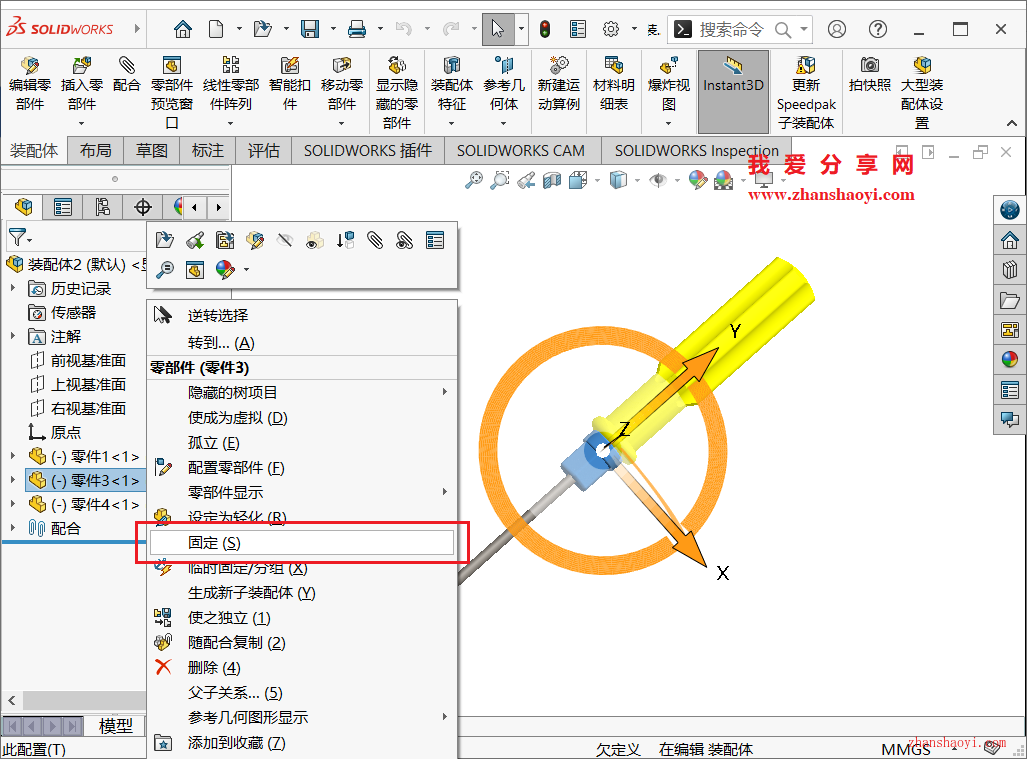Click Zoom to Fit in the view toolbar

(x=474, y=179)
